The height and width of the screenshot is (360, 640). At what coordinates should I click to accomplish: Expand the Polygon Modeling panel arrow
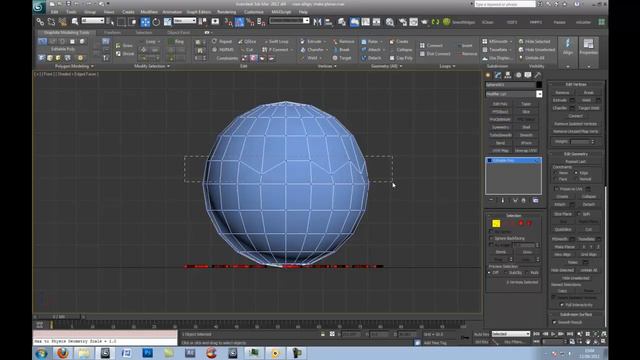(93, 66)
